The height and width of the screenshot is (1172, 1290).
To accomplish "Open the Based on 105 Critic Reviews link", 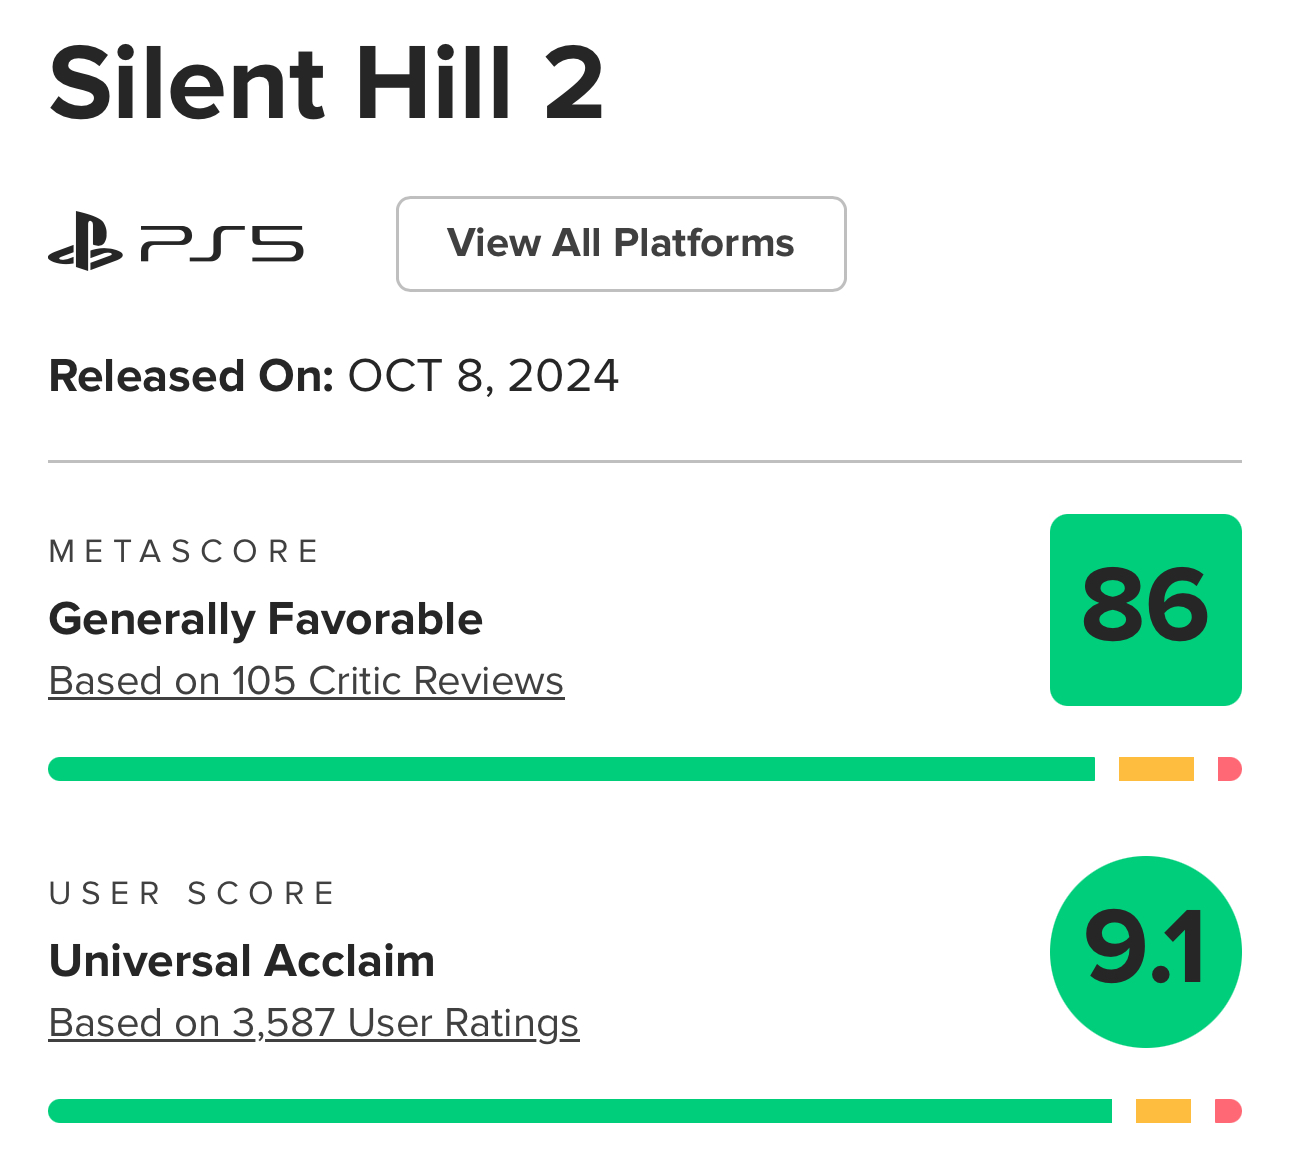I will click(306, 681).
